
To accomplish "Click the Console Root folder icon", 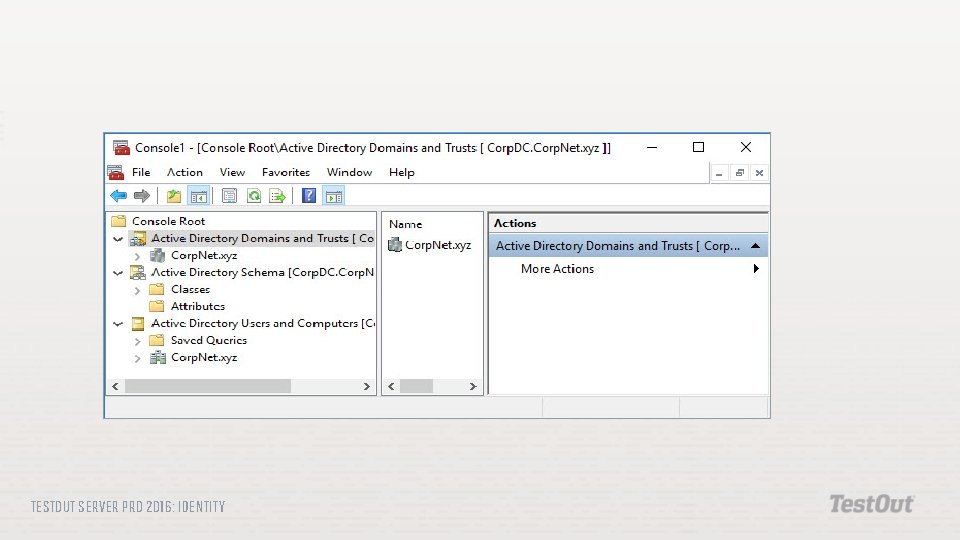I will point(119,221).
